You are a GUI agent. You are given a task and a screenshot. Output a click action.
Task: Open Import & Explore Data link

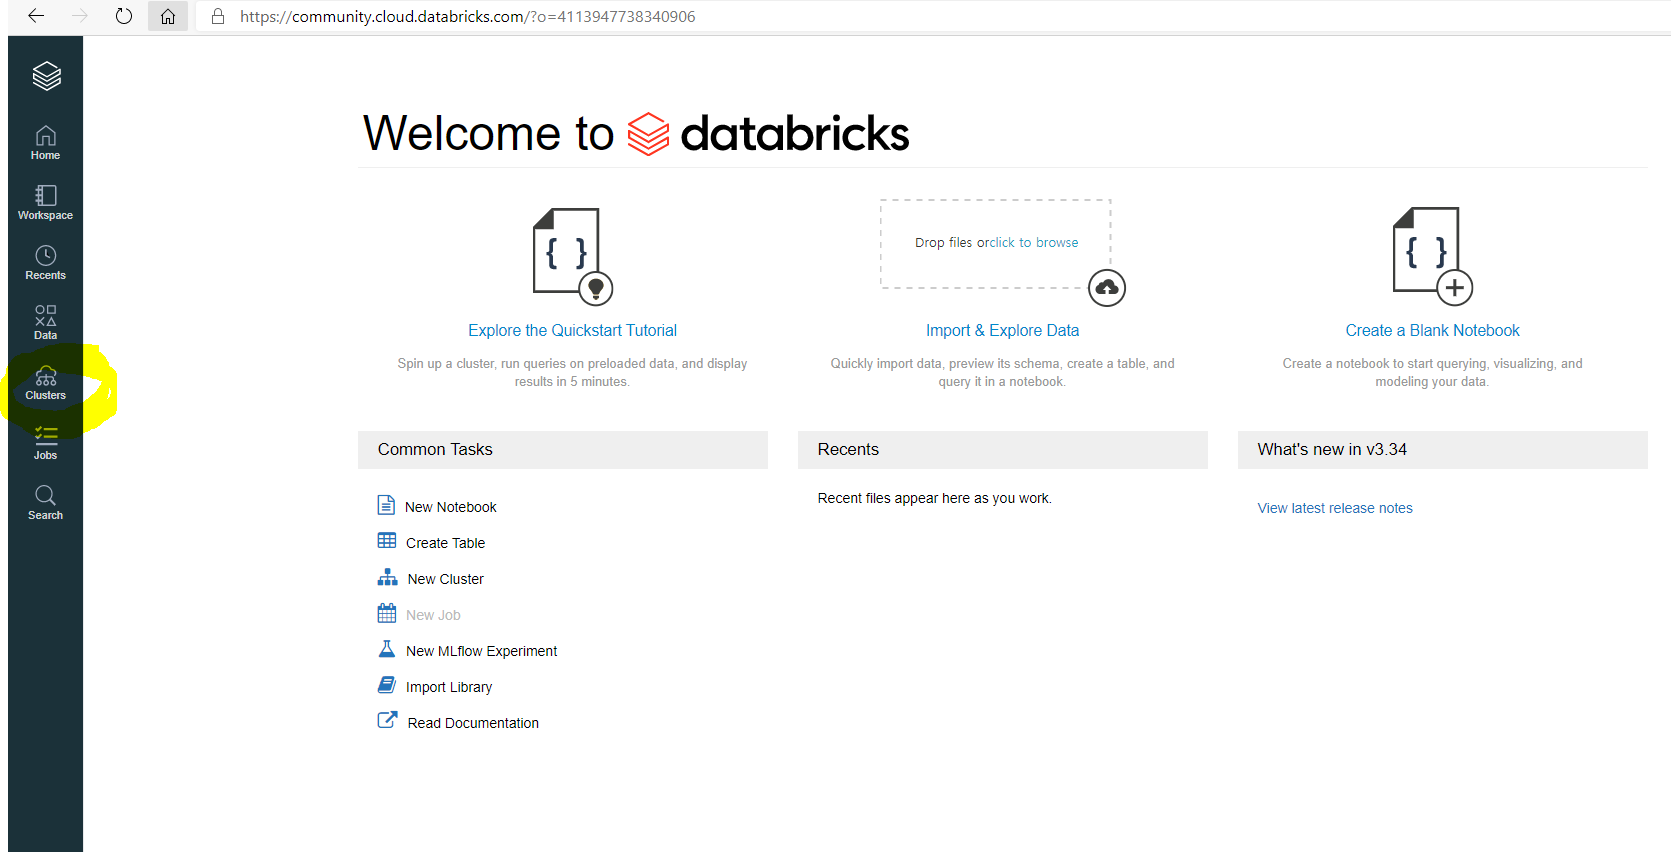[x=1002, y=330]
